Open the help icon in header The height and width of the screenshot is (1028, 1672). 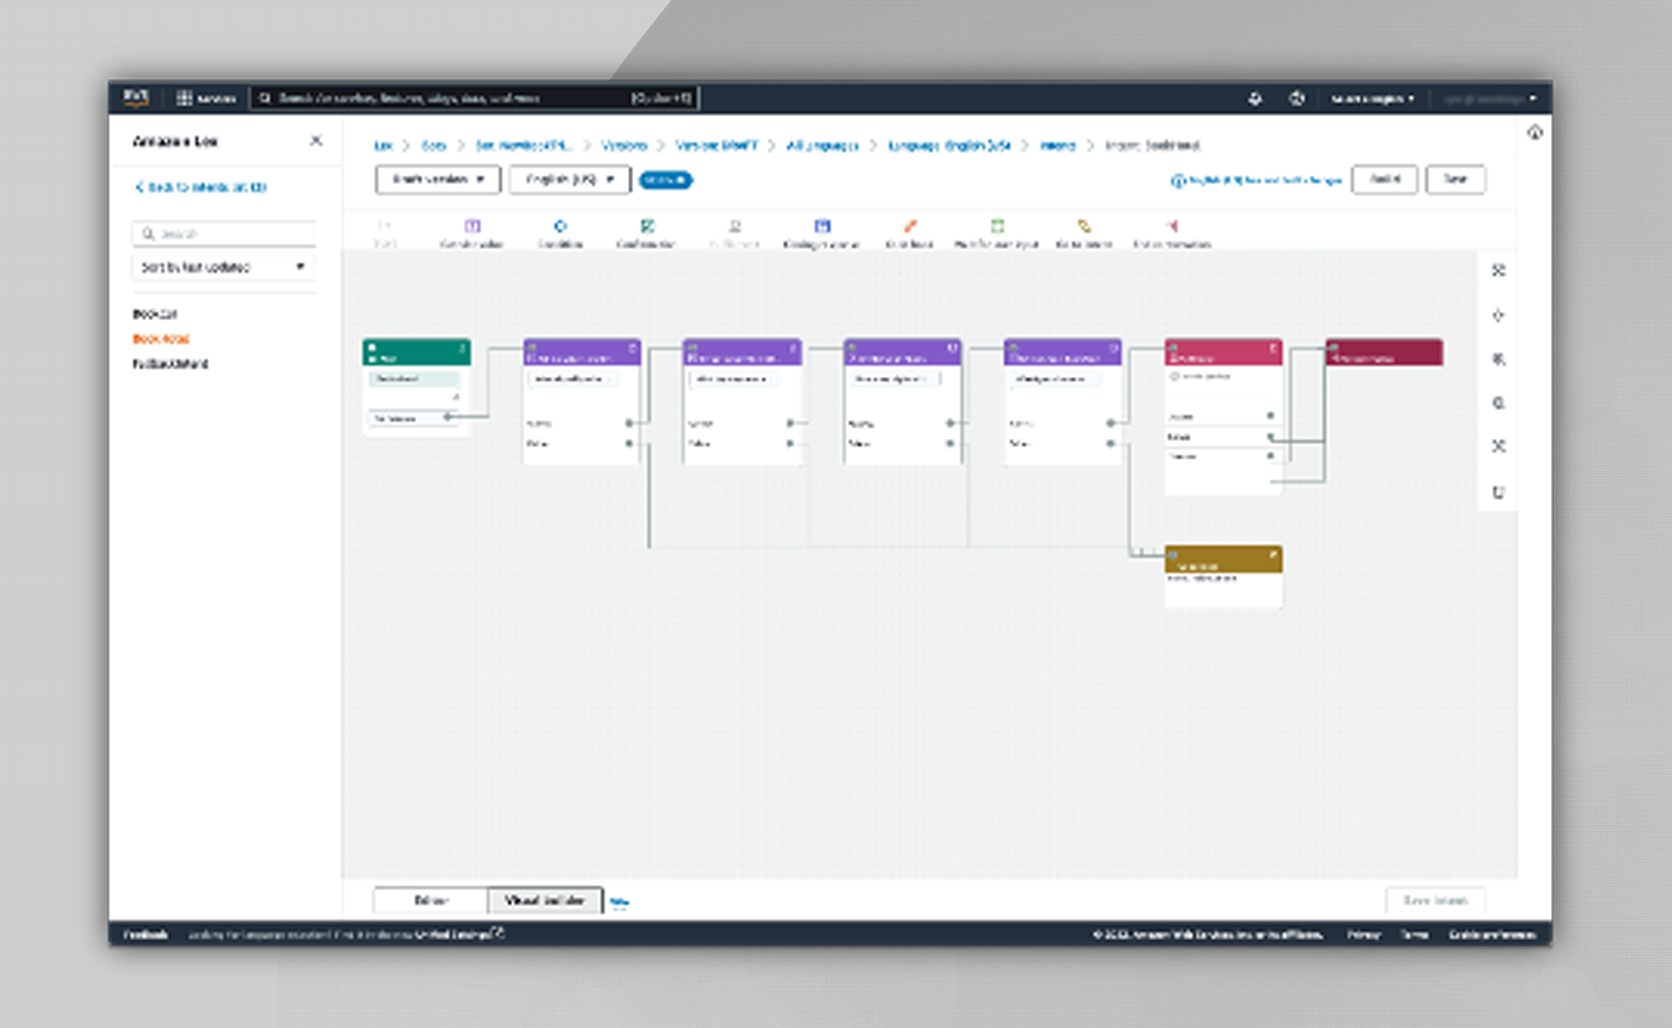click(1297, 98)
